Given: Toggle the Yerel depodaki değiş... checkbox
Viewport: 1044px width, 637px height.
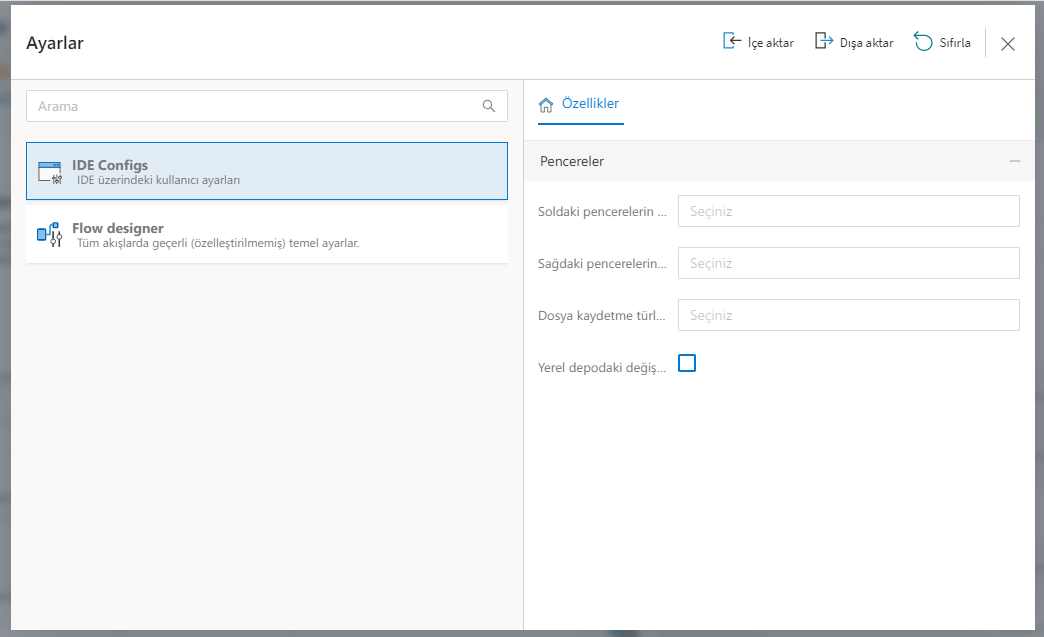Looking at the screenshot, I should (x=687, y=364).
